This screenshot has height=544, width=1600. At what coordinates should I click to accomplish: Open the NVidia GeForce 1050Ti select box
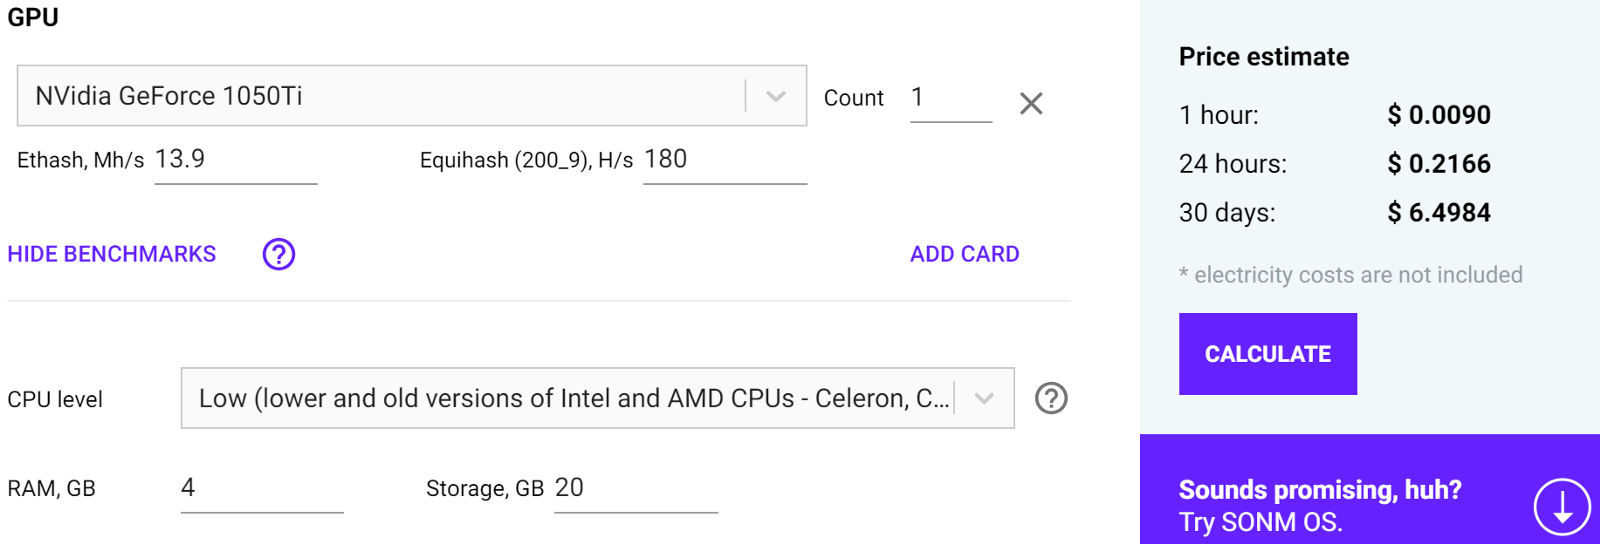click(380, 96)
